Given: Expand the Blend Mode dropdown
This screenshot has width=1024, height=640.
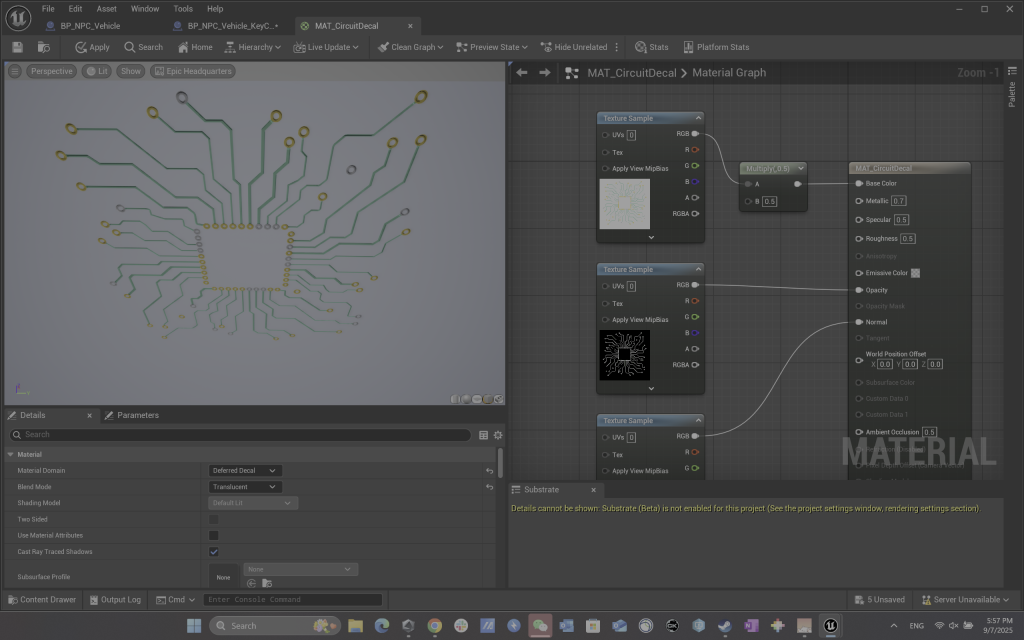Looking at the screenshot, I should coord(245,487).
